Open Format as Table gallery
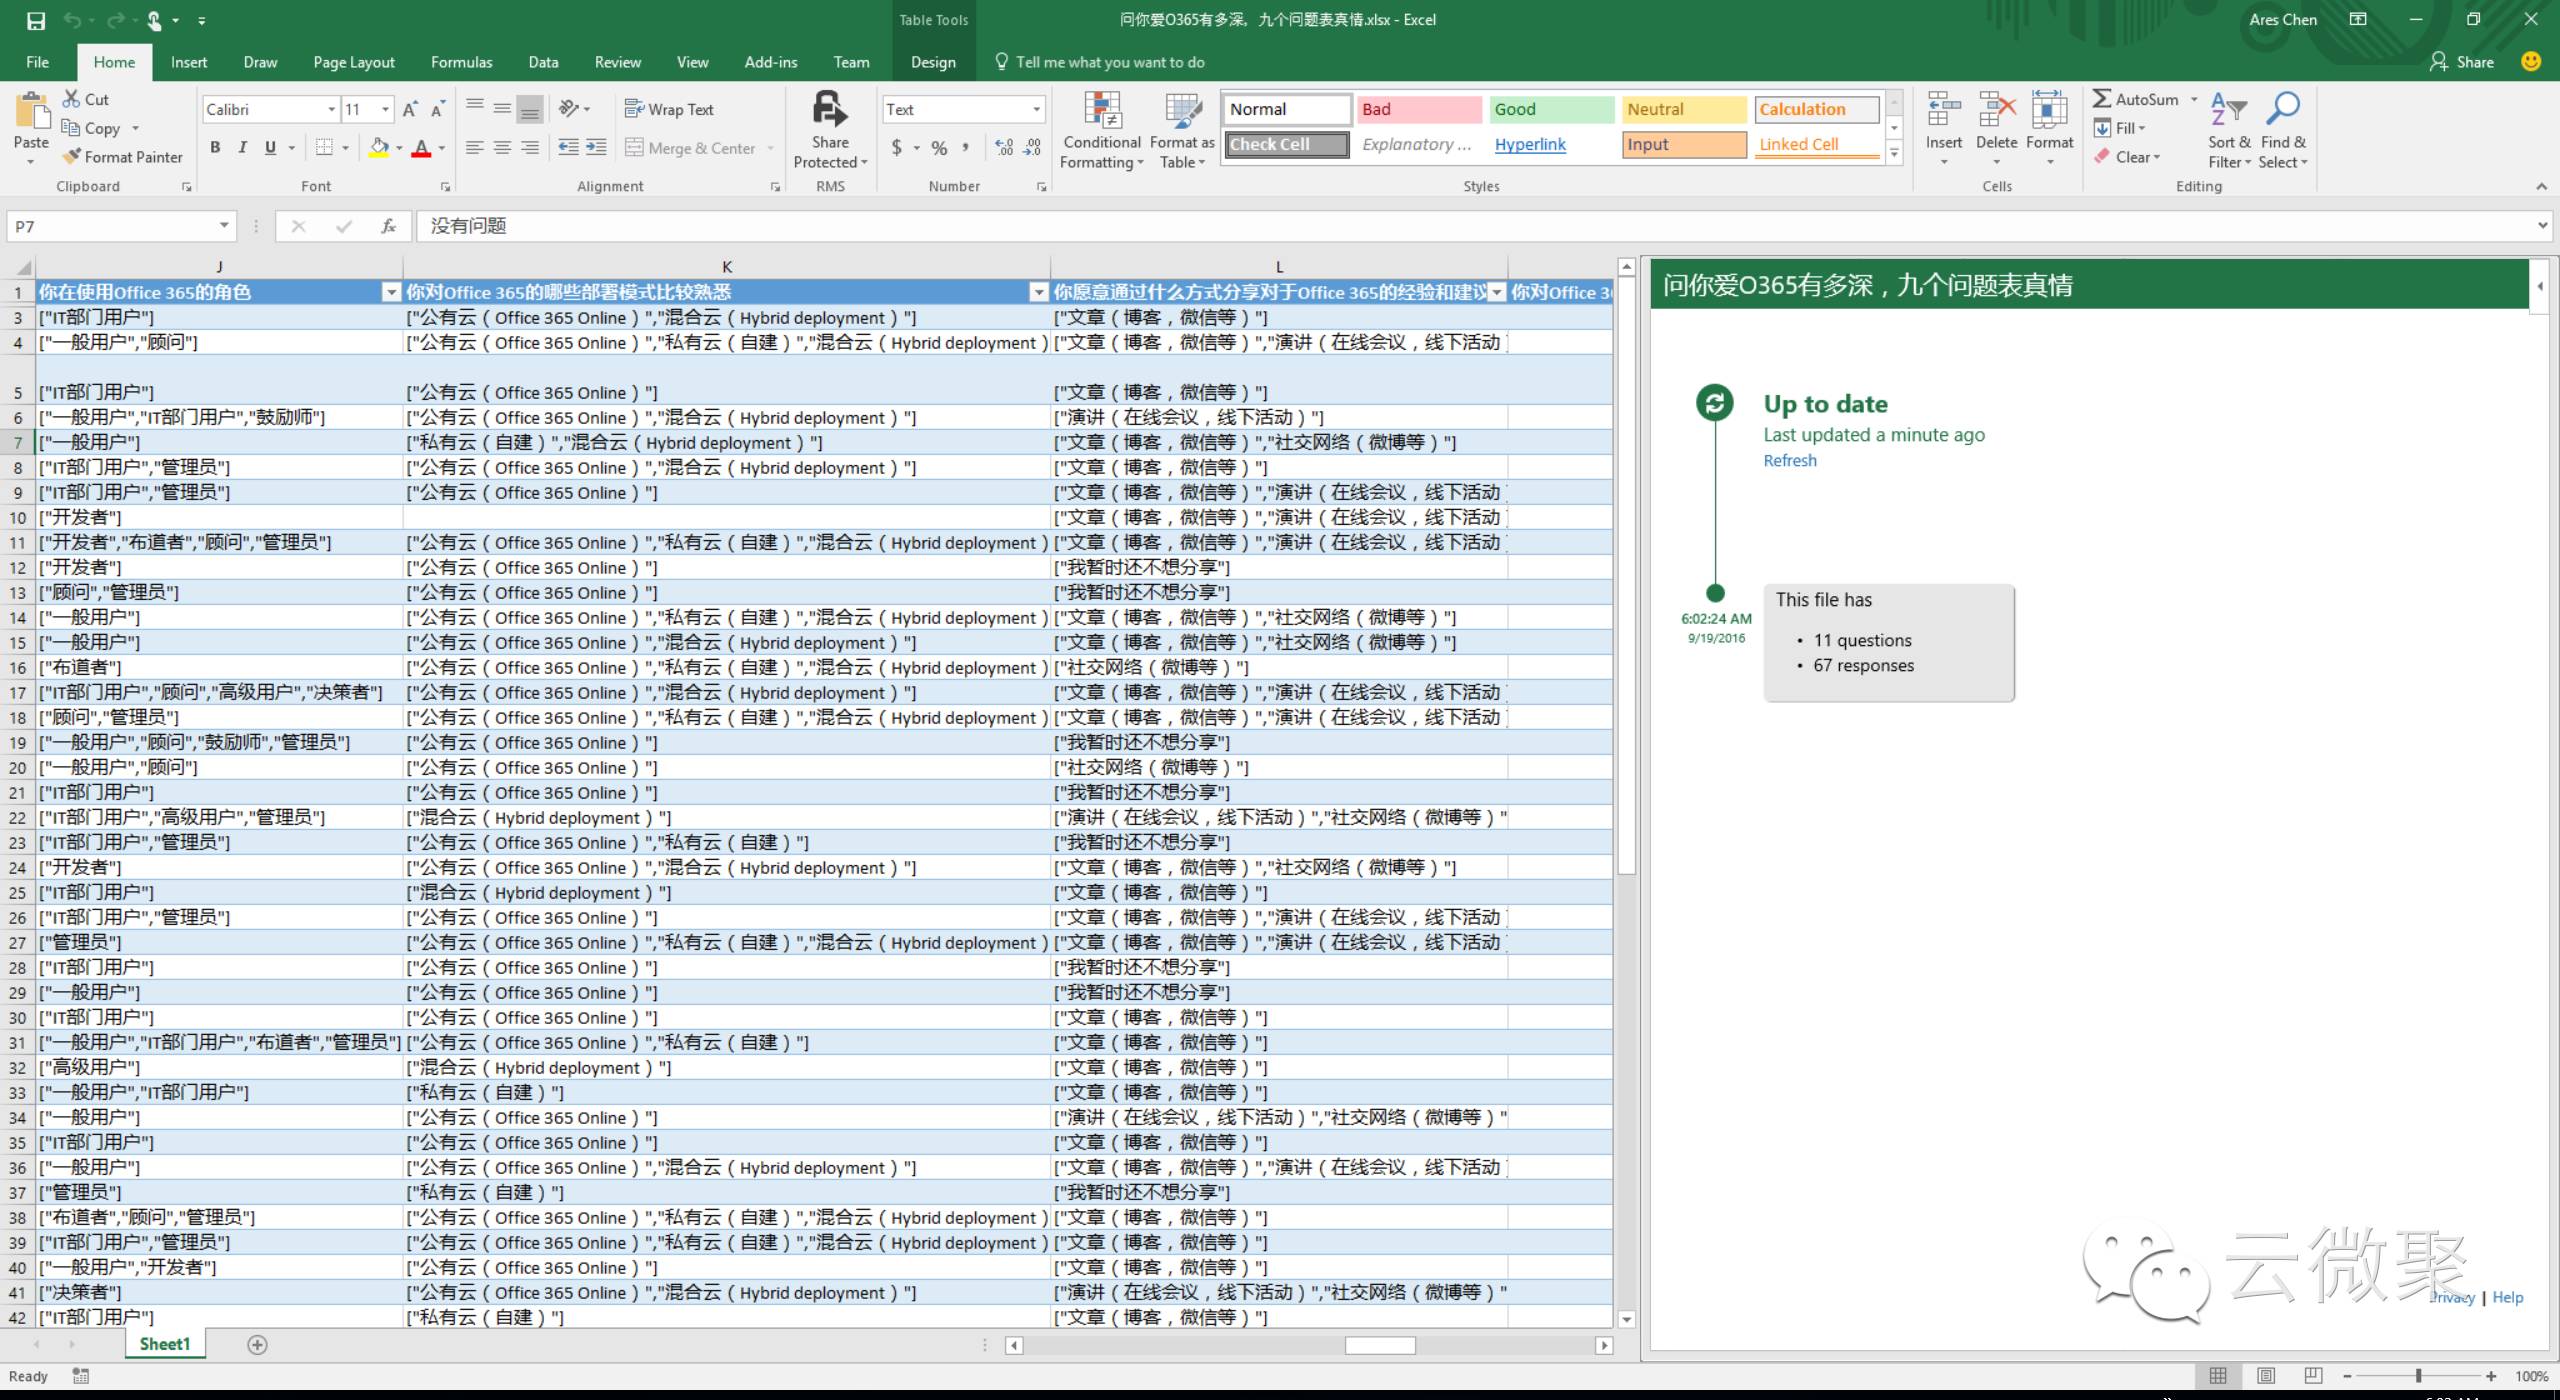2560x1400 pixels. pyautogui.click(x=1182, y=130)
